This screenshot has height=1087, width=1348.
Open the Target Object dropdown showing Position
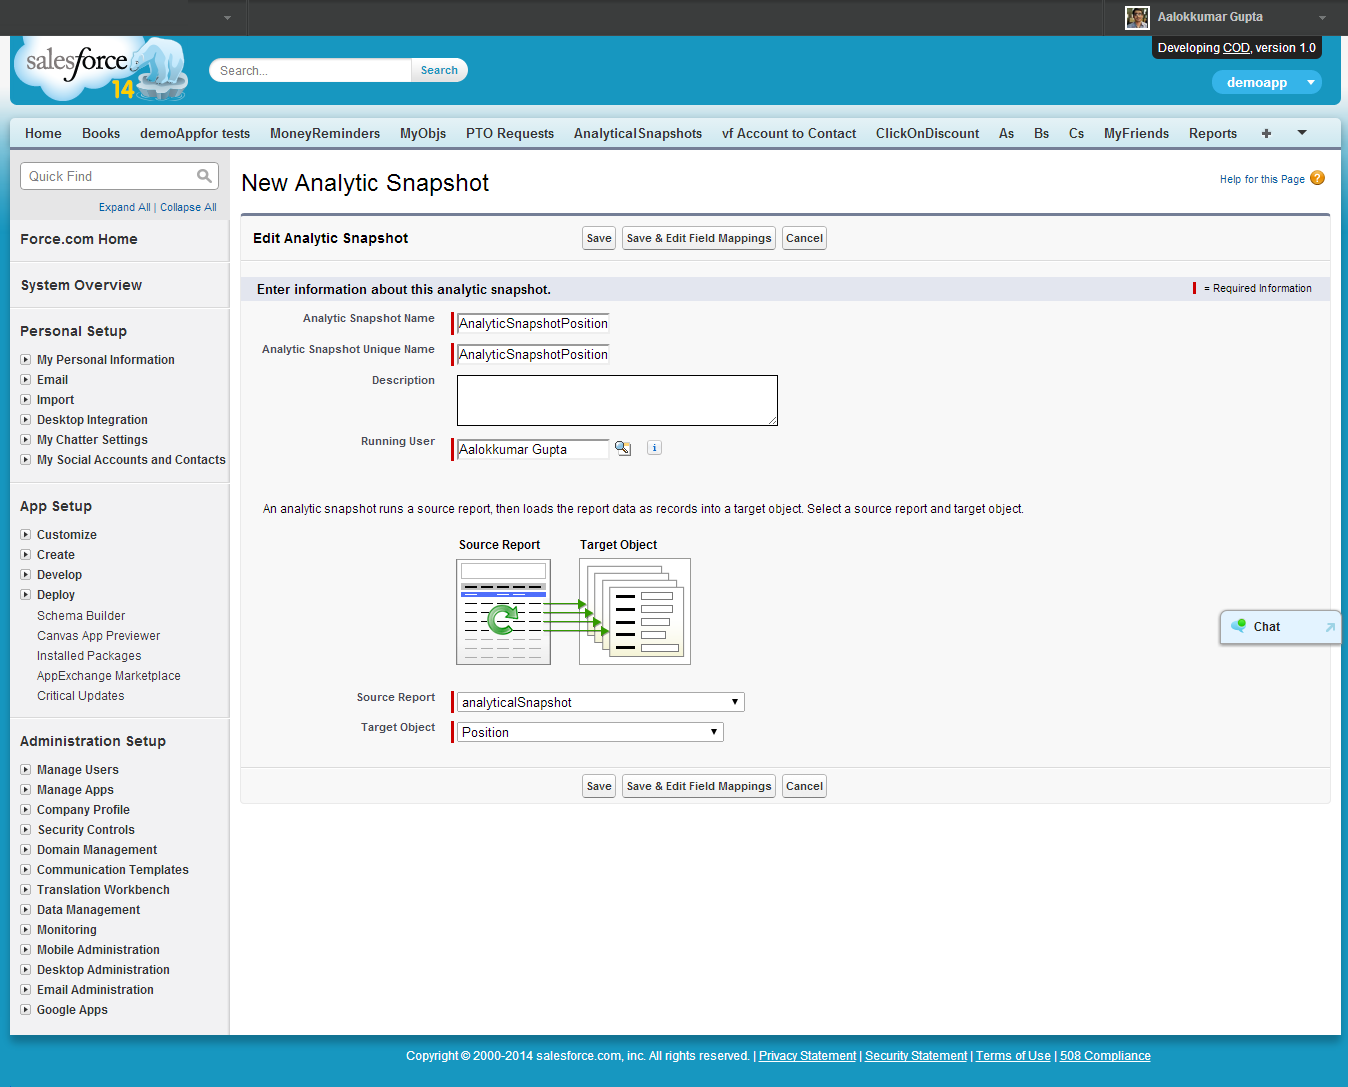click(x=711, y=731)
